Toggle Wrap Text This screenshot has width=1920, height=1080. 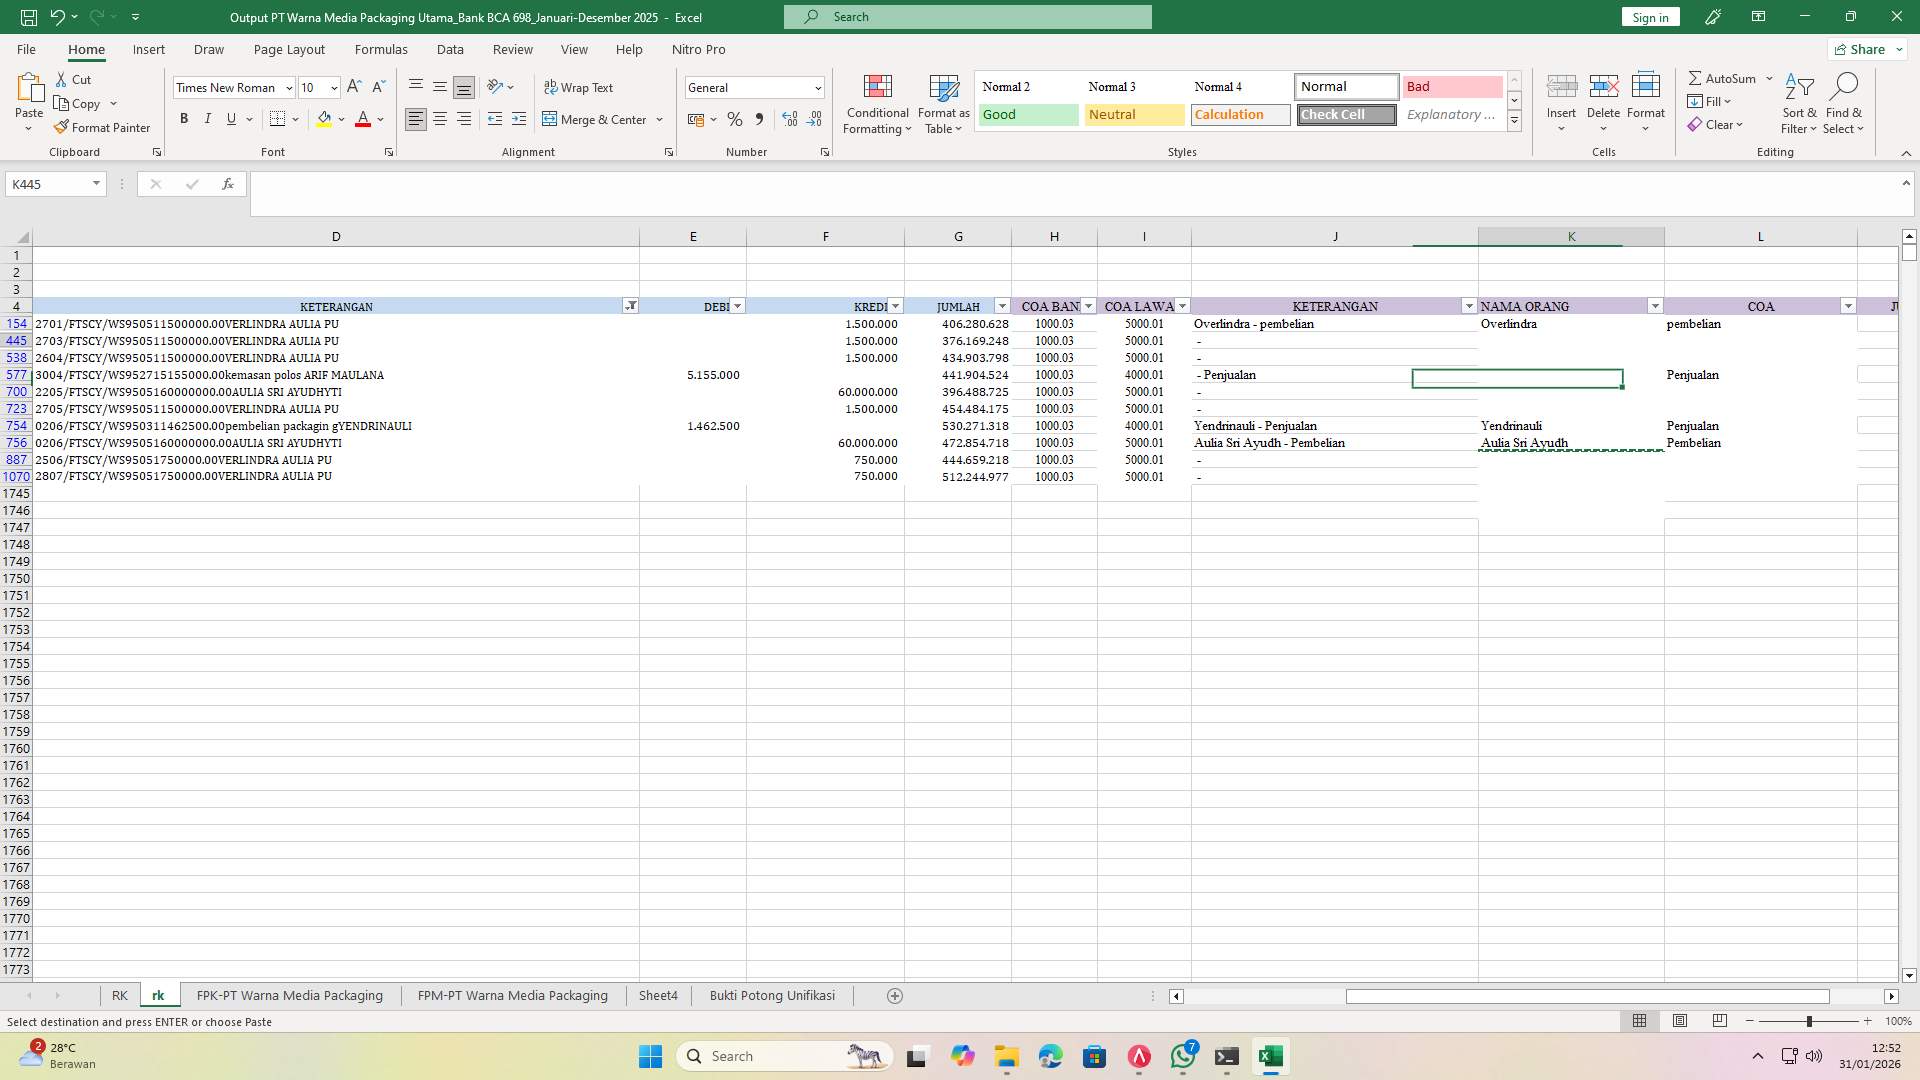tap(579, 87)
